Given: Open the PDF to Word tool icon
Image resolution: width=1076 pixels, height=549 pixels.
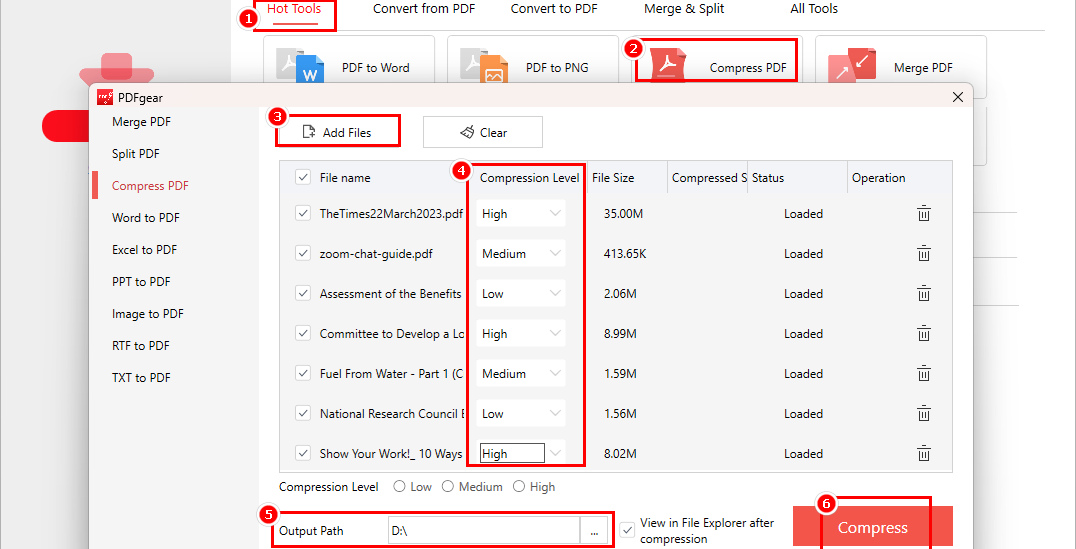Looking at the screenshot, I should coord(301,67).
